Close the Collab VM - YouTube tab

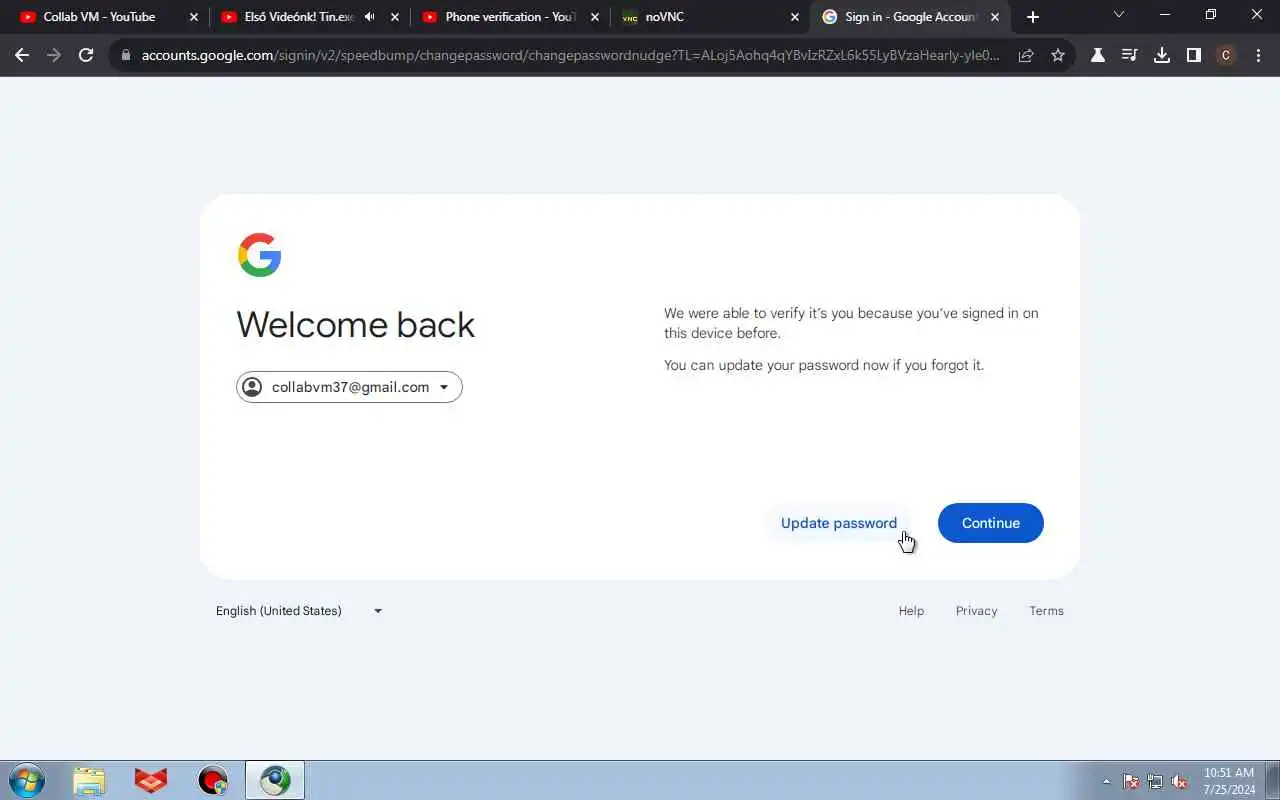pos(194,17)
